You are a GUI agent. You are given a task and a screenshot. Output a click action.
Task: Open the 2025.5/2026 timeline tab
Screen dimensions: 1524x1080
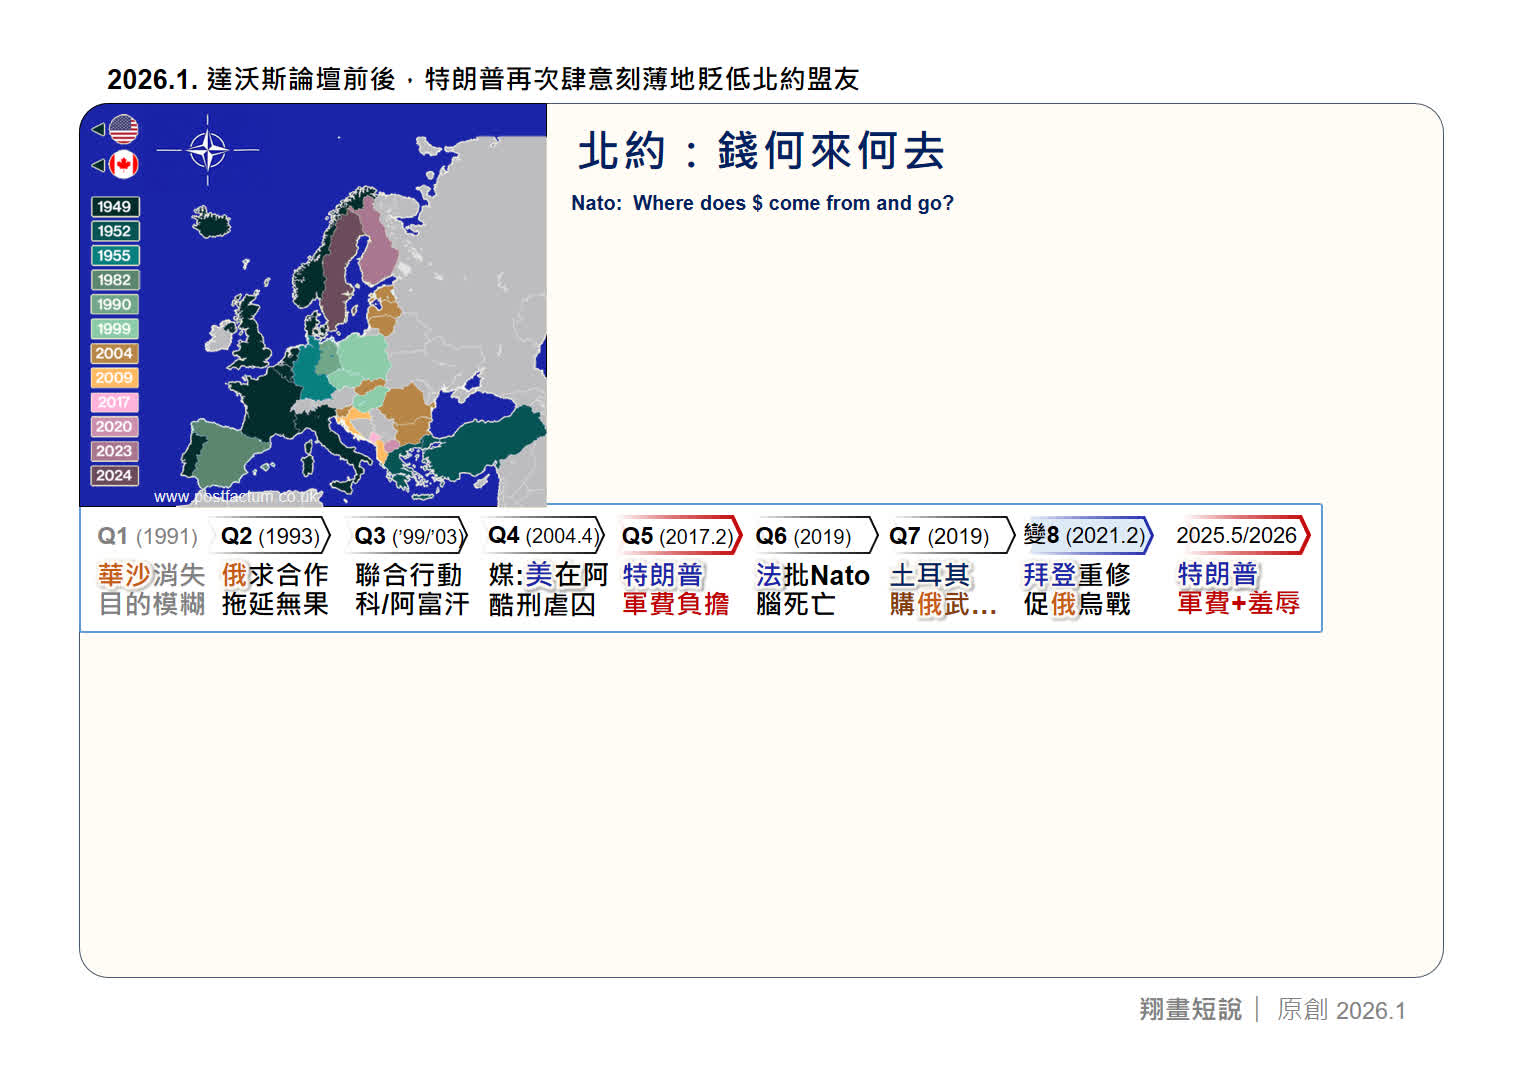(x=1238, y=536)
